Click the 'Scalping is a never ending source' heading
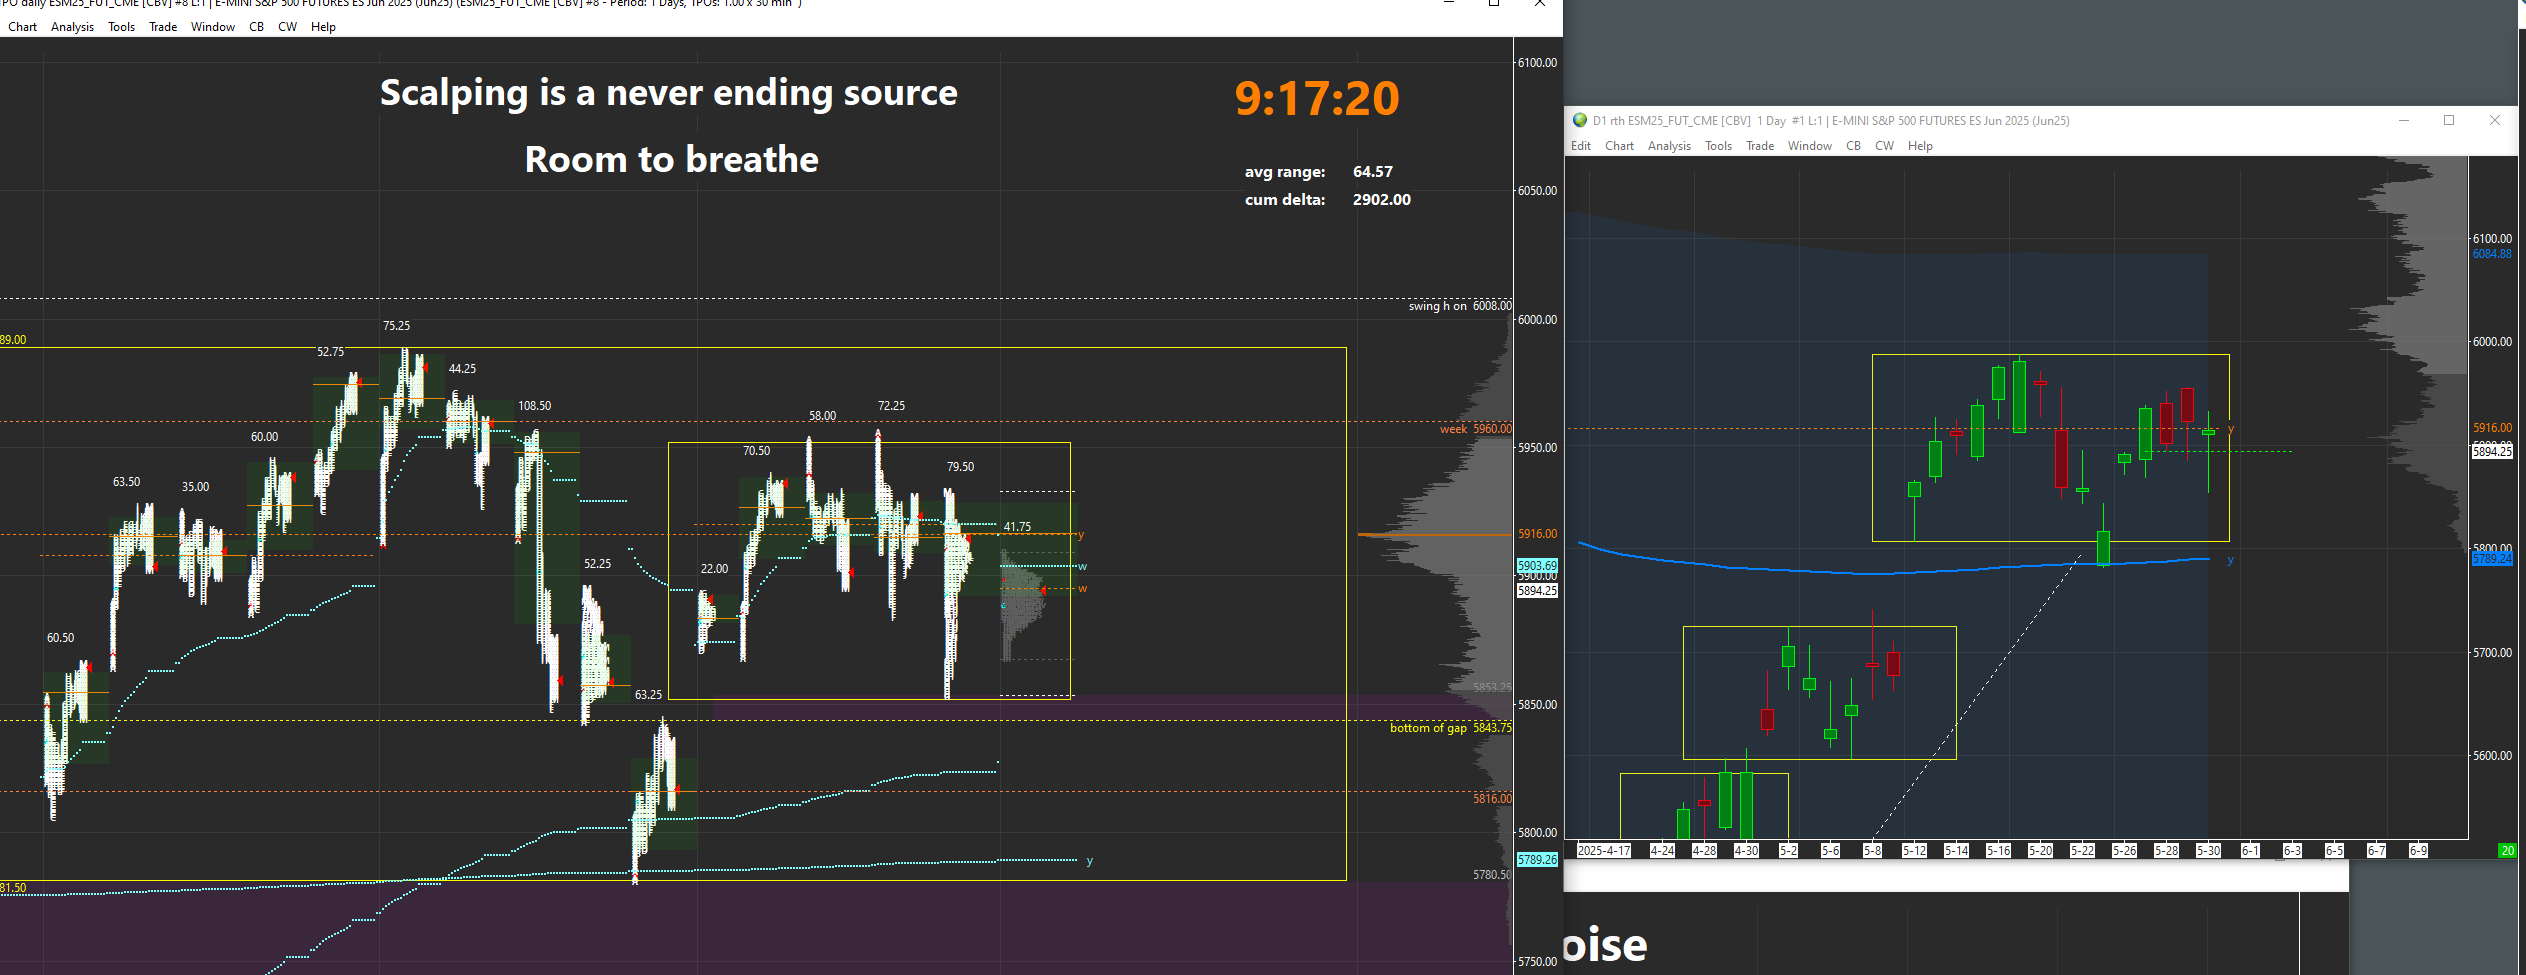This screenshot has height=975, width=2526. 669,93
